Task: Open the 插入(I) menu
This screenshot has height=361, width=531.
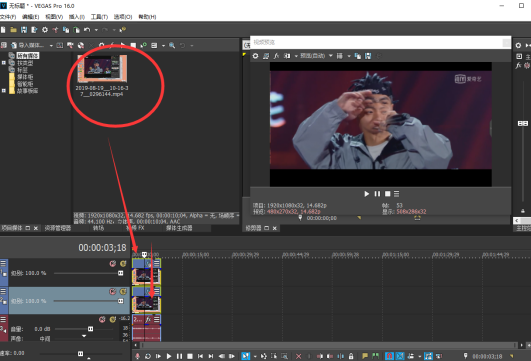Action: coord(77,17)
